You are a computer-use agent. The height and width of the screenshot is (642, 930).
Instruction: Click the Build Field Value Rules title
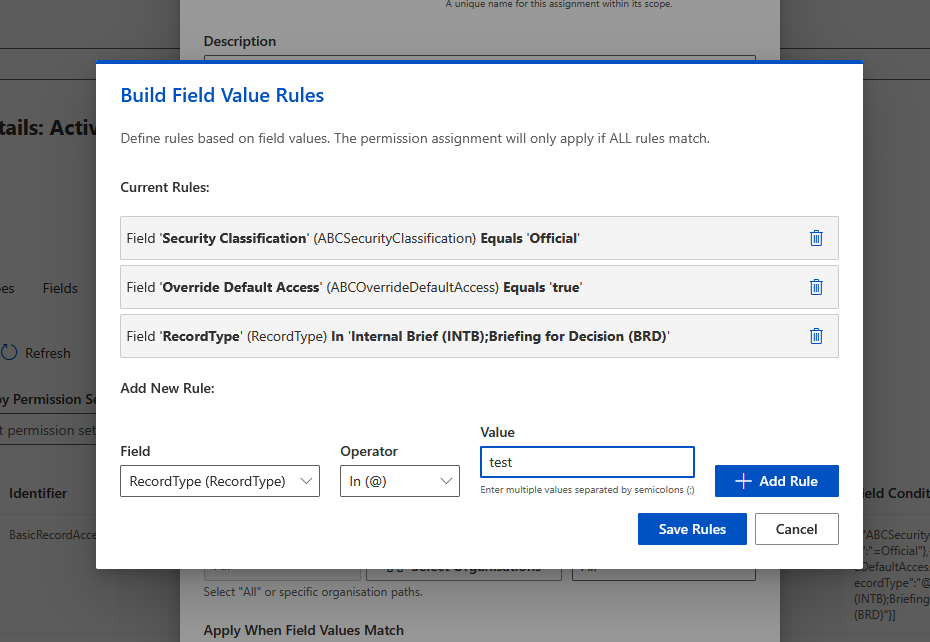222,96
